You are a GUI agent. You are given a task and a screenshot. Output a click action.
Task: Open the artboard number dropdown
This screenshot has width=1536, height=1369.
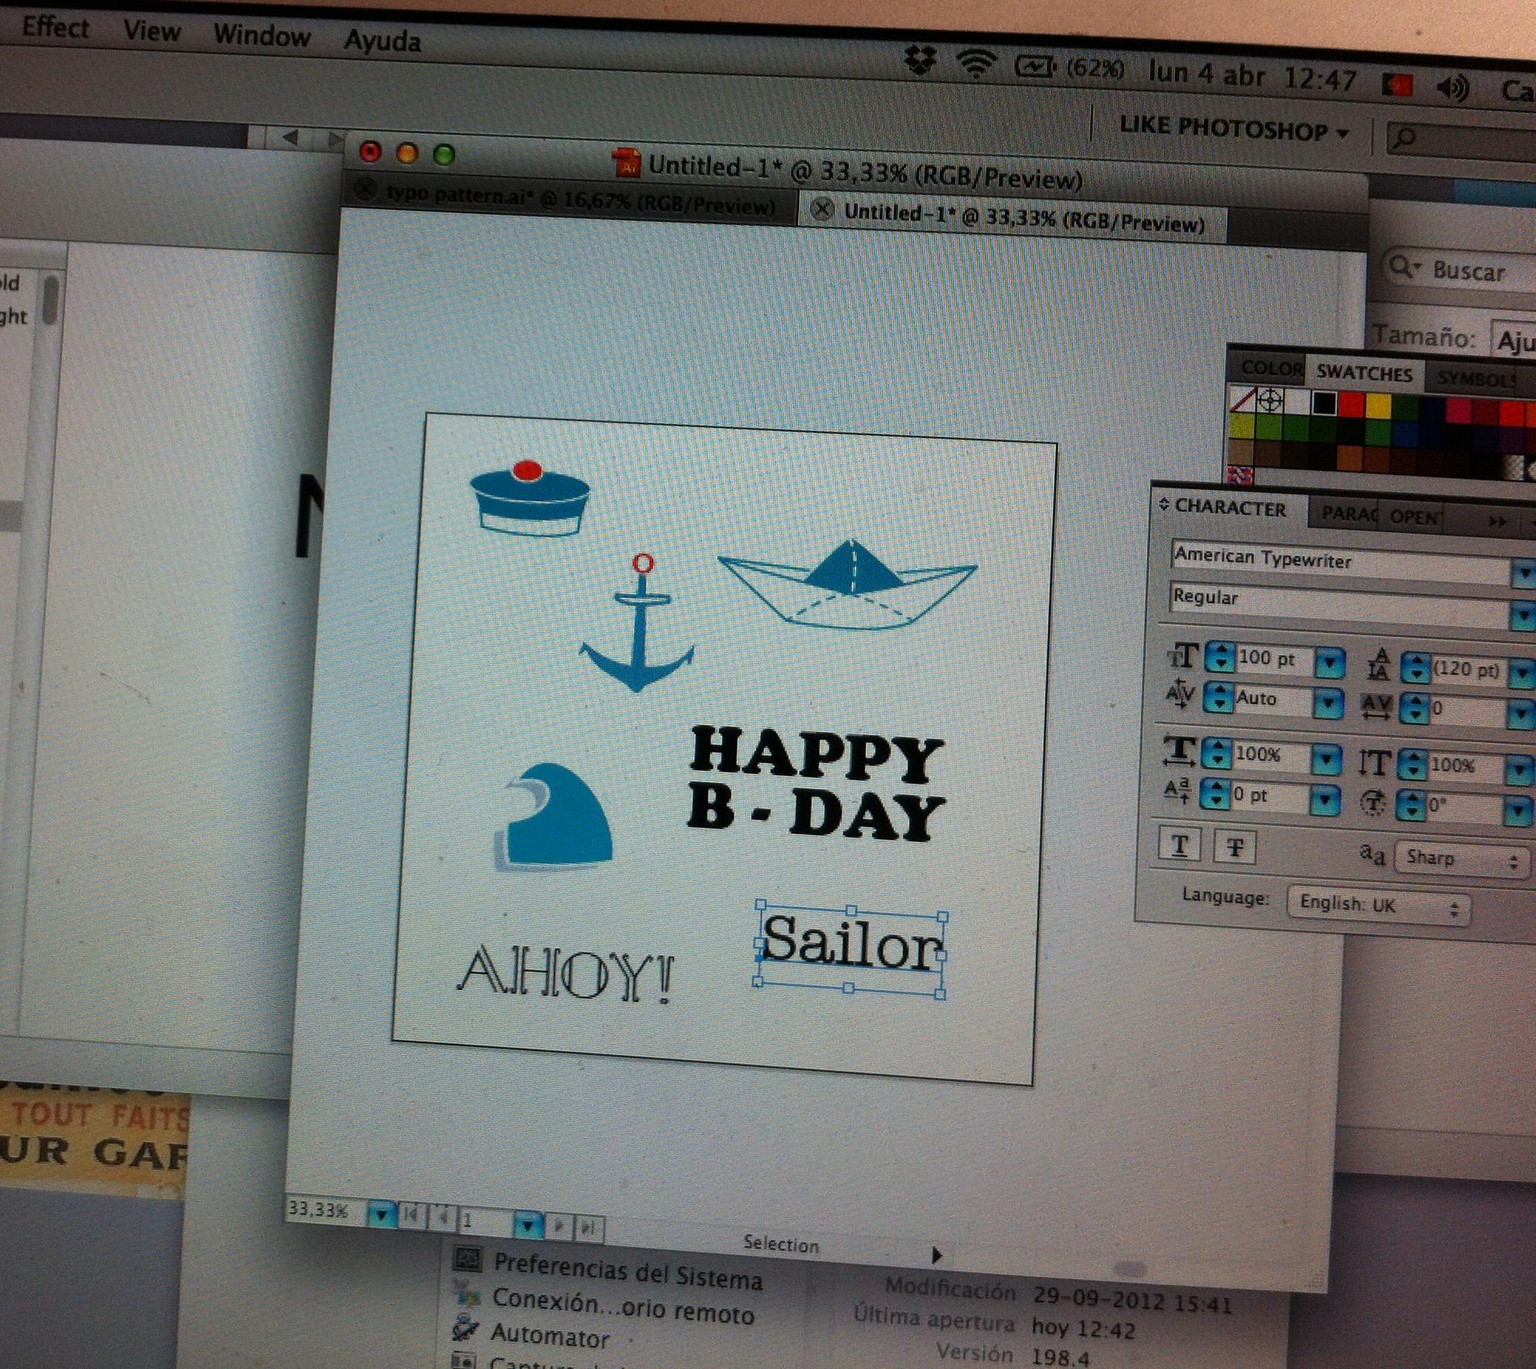(x=527, y=1223)
